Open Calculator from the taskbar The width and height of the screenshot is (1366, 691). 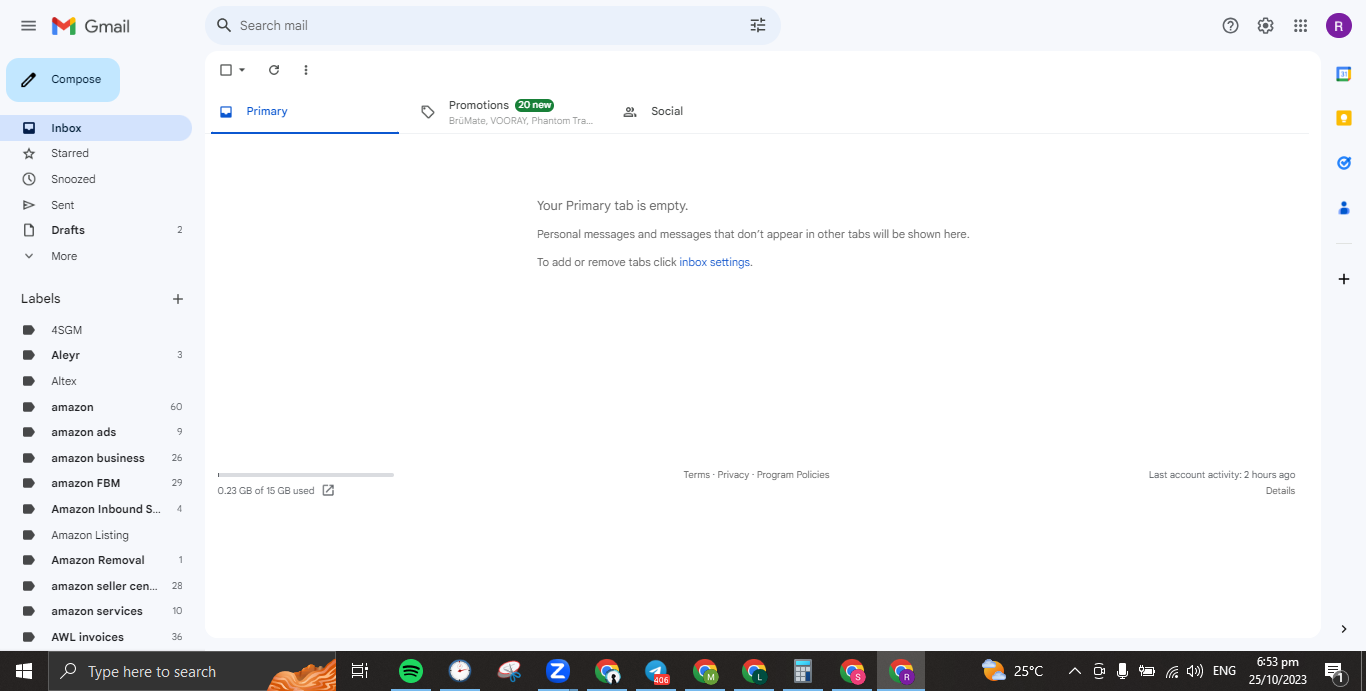tap(802, 671)
